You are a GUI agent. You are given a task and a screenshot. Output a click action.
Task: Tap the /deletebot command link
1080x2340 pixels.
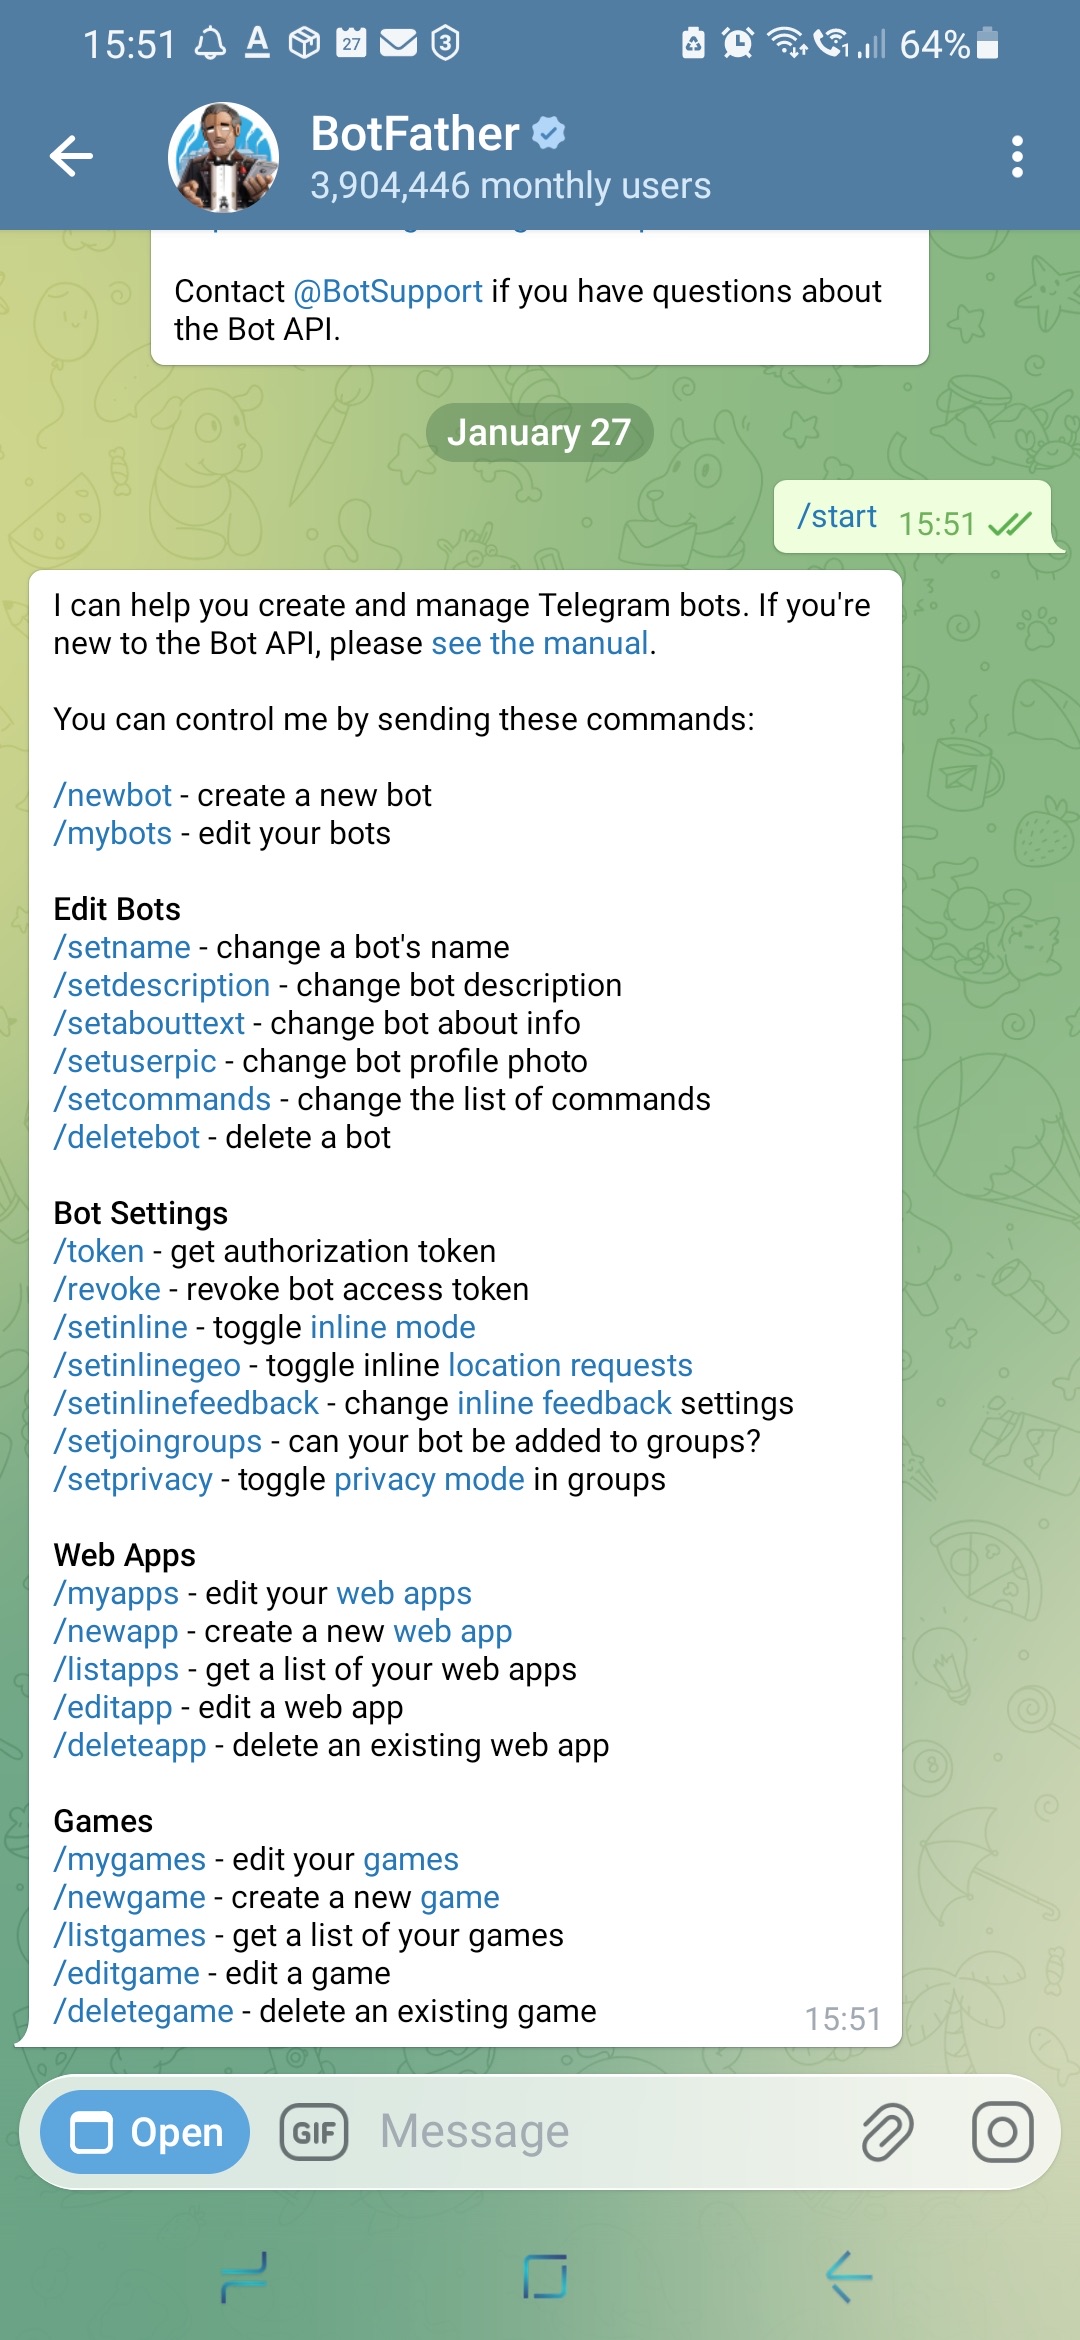127,1137
